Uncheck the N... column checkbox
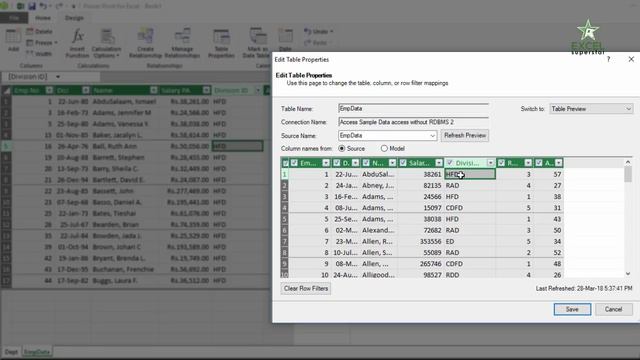Screen dimensions: 640x360 pyautogui.click(x=366, y=163)
